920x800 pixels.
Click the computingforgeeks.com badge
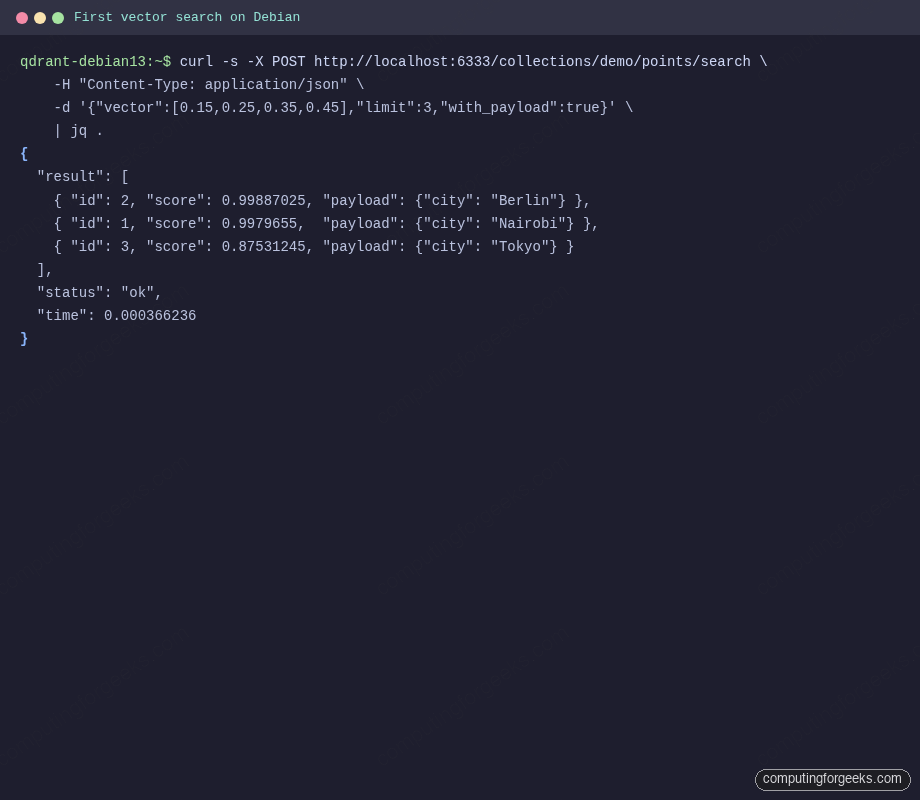(832, 779)
